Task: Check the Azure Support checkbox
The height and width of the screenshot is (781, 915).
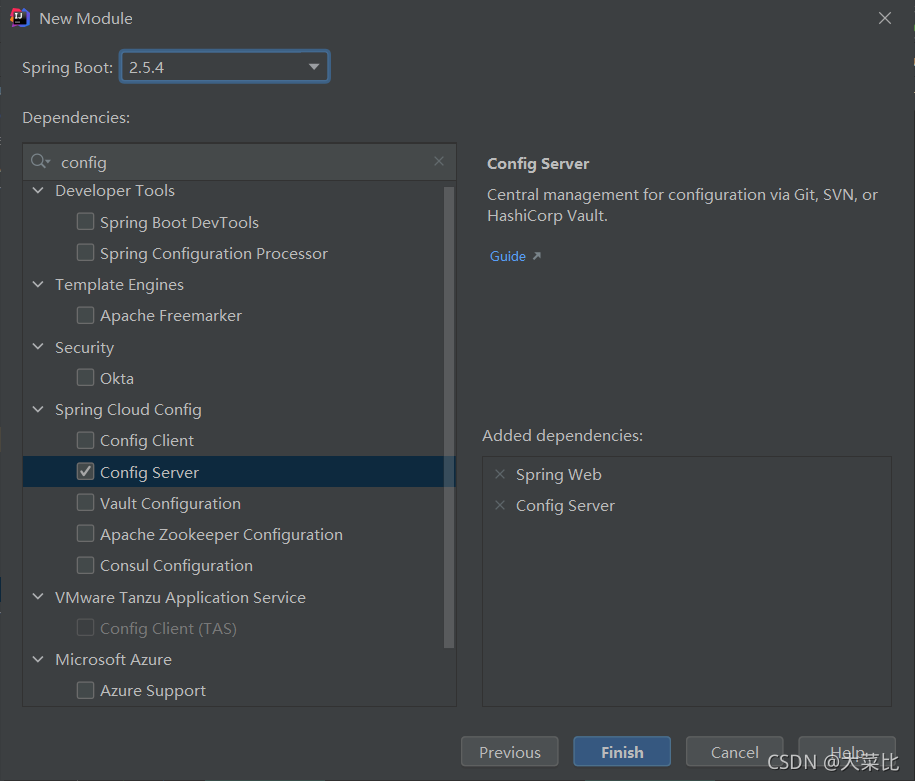Action: coord(85,691)
